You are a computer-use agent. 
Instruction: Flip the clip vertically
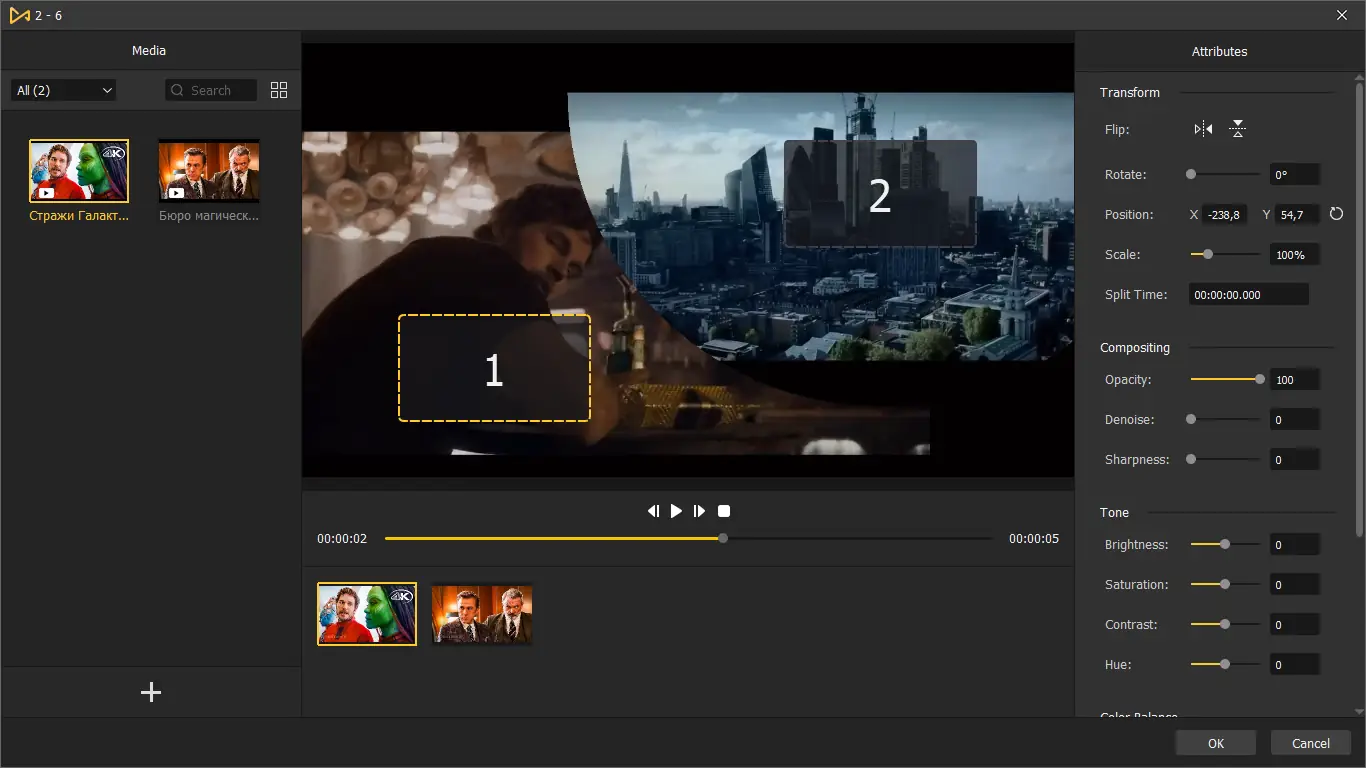[x=1238, y=129]
